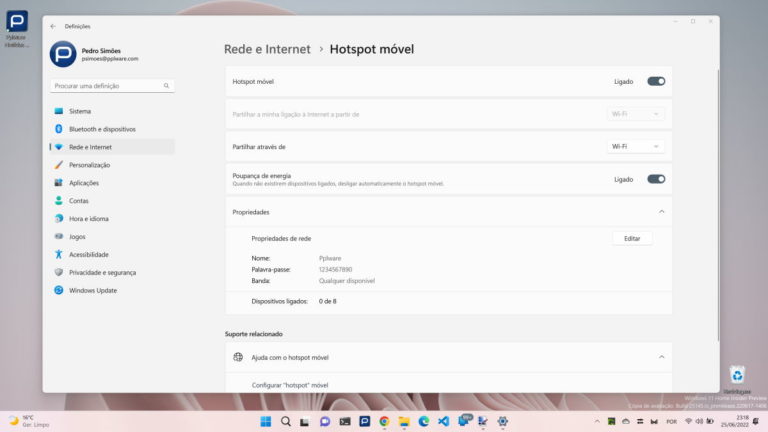Select Contas in the sidebar
Image resolution: width=768 pixels, height=432 pixels.
click(x=79, y=201)
